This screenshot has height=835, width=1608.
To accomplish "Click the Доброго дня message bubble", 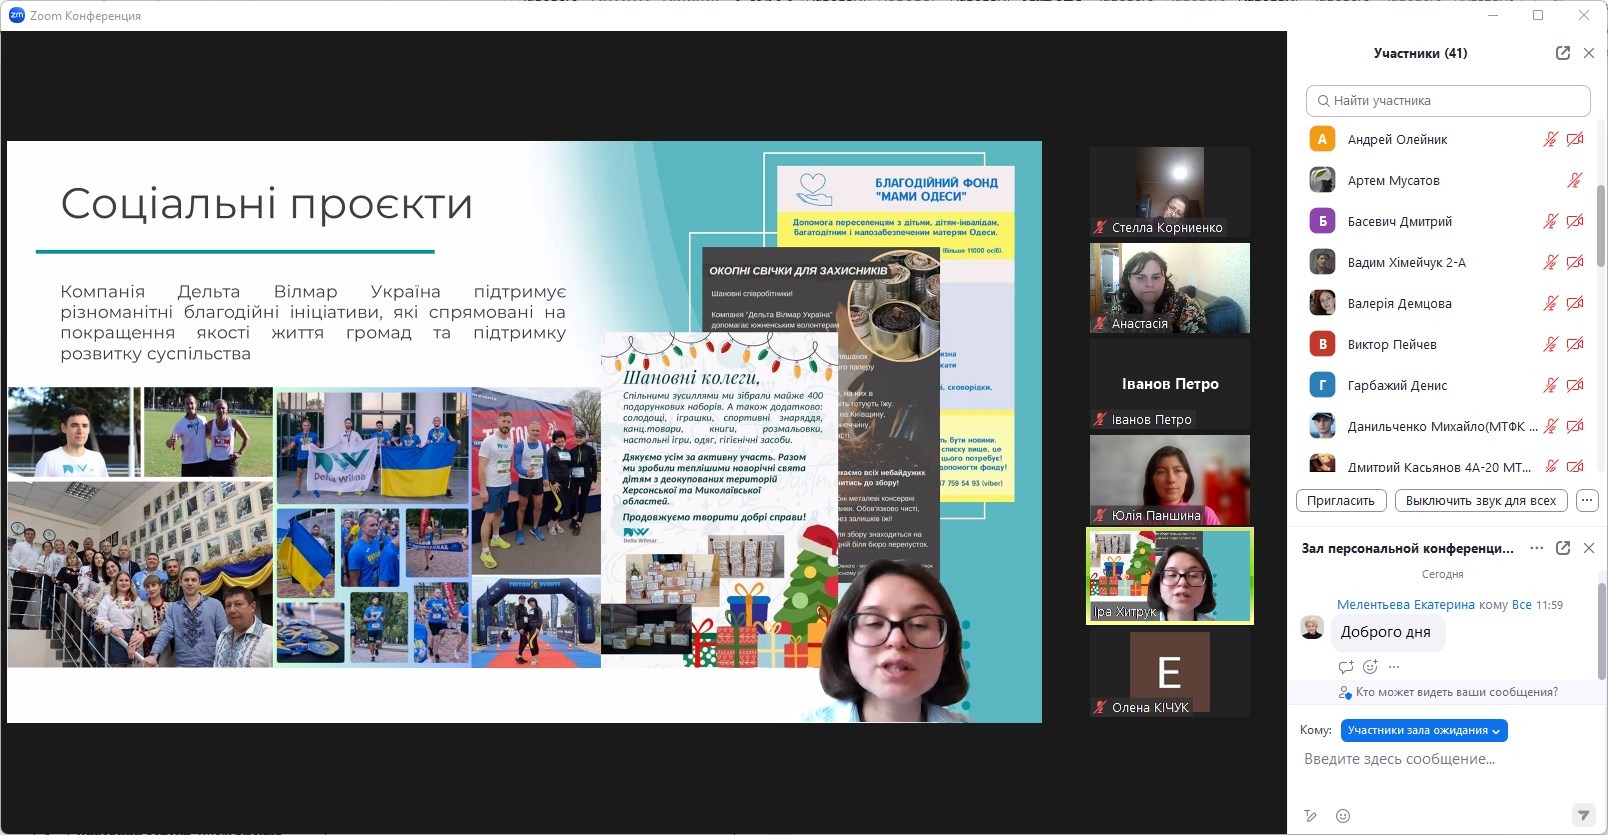I will point(1386,632).
